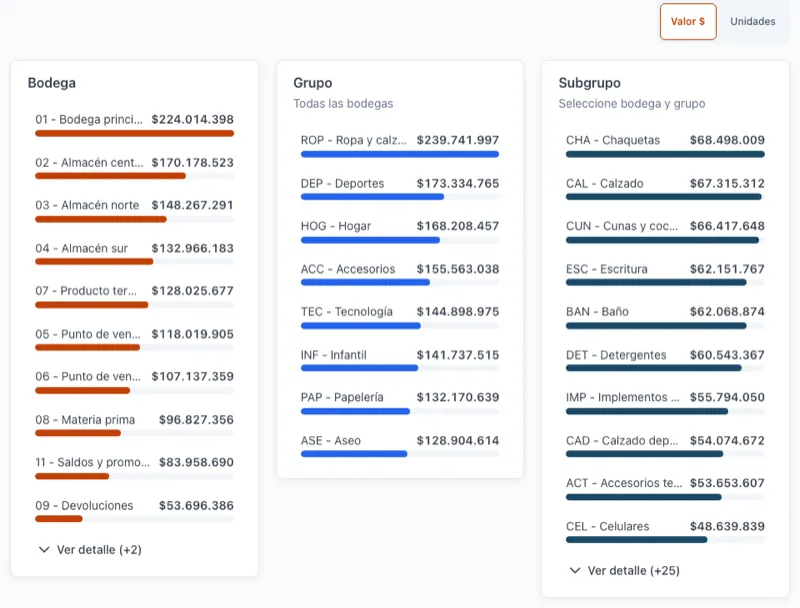Viewport: 800px width, 608px height.
Task: Select IMP - Implementos subgroup
Action: tap(665, 403)
